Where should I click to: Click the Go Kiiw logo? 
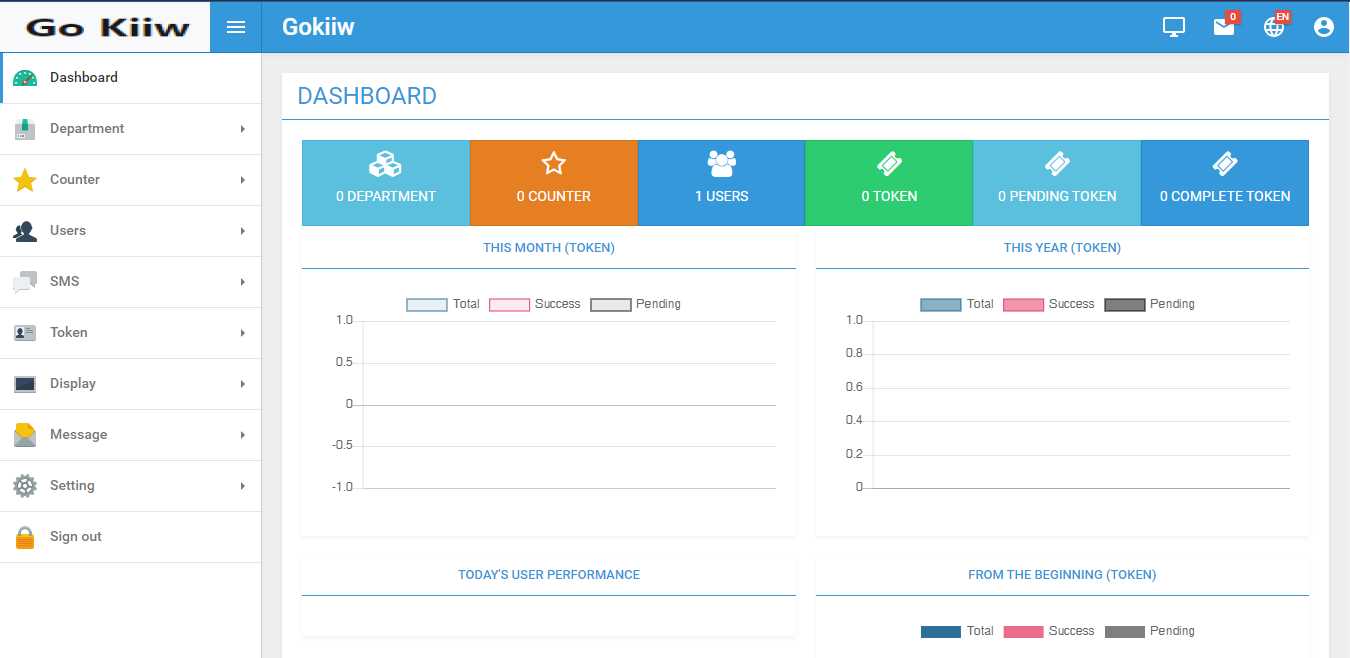coord(106,27)
